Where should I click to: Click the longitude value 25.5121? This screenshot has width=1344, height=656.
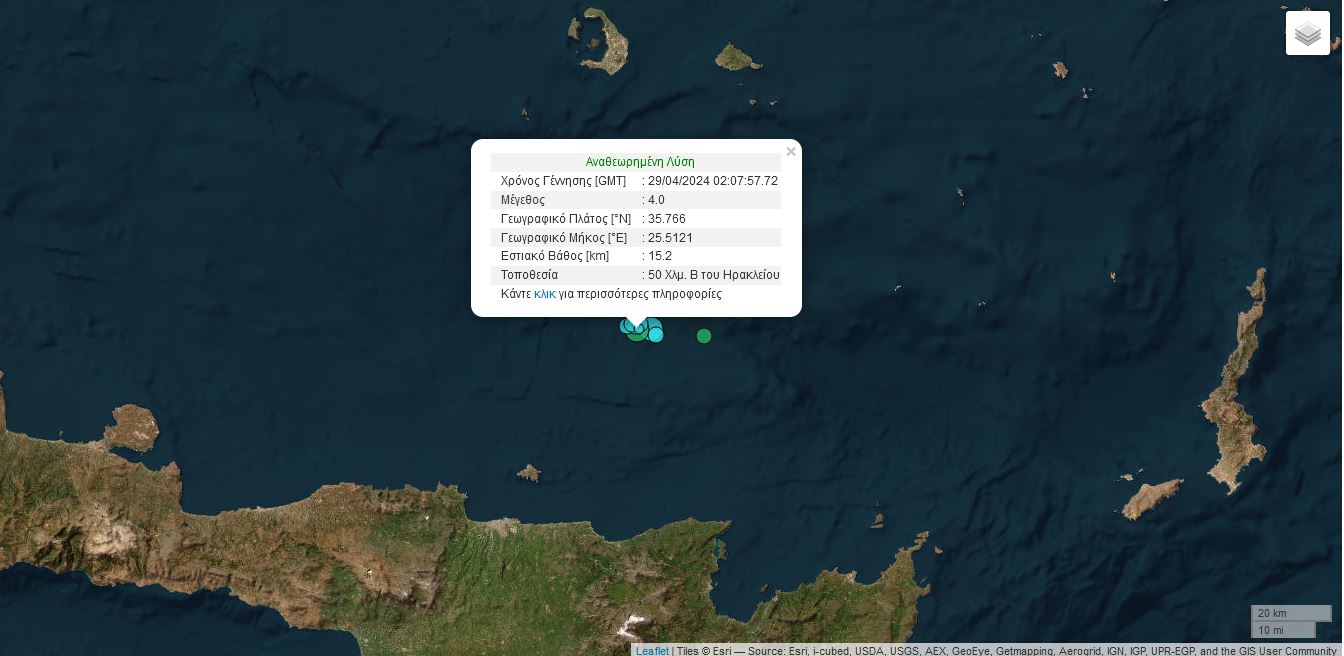tap(670, 238)
